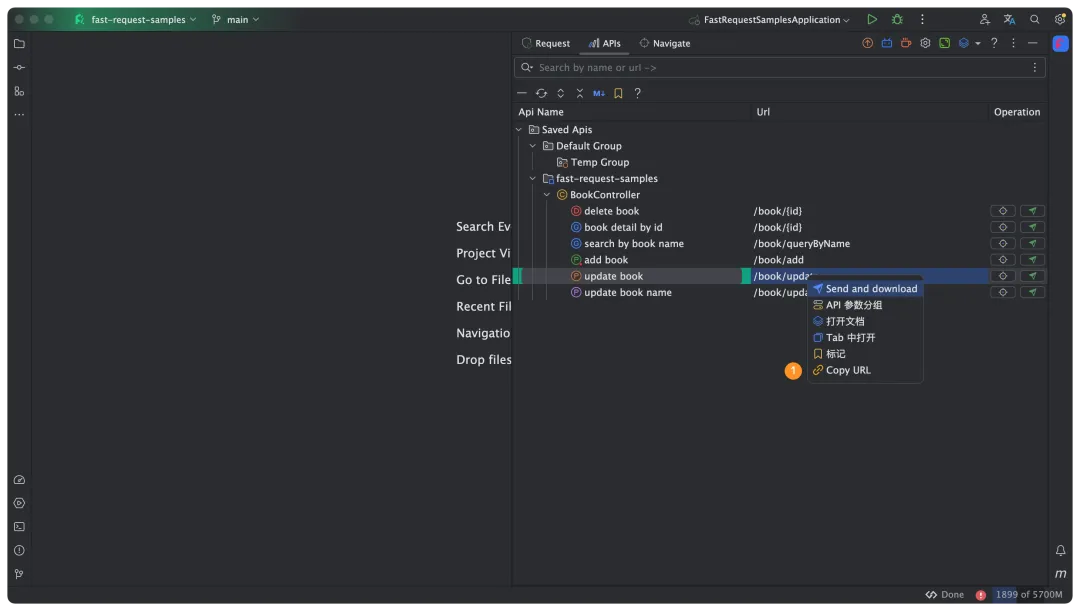Choose 标记 from context menu
Screen dimensions: 1080x611
pyautogui.click(x=865, y=354)
